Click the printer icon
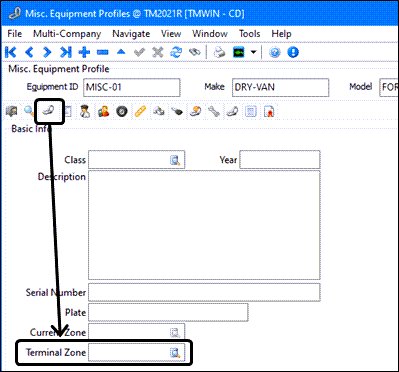This screenshot has width=399, height=372. [x=219, y=52]
